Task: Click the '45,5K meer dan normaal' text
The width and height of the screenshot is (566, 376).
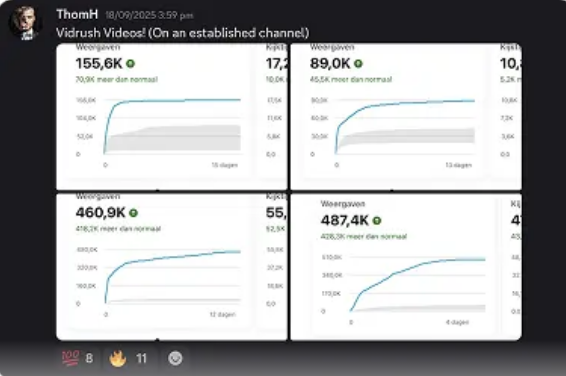Action: [x=351, y=79]
